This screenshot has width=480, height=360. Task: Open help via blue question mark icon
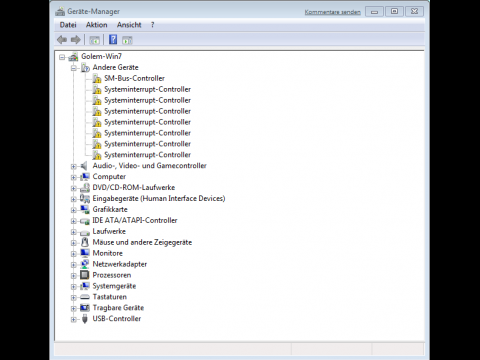[x=113, y=40]
